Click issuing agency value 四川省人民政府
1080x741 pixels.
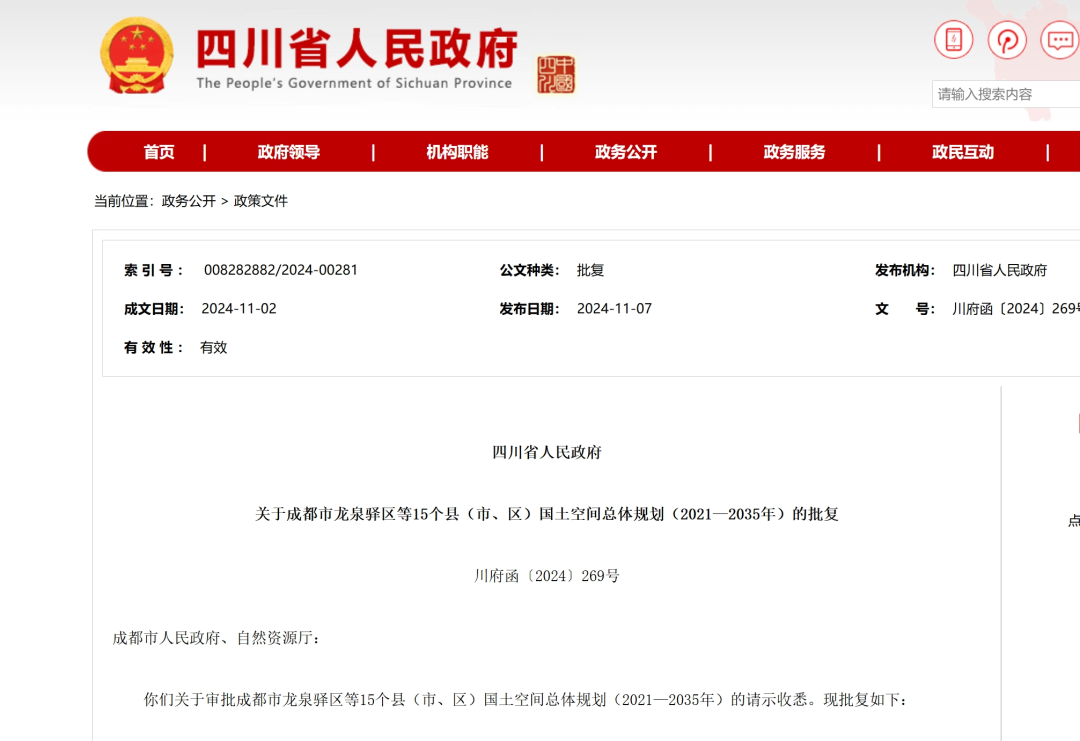(x=999, y=270)
